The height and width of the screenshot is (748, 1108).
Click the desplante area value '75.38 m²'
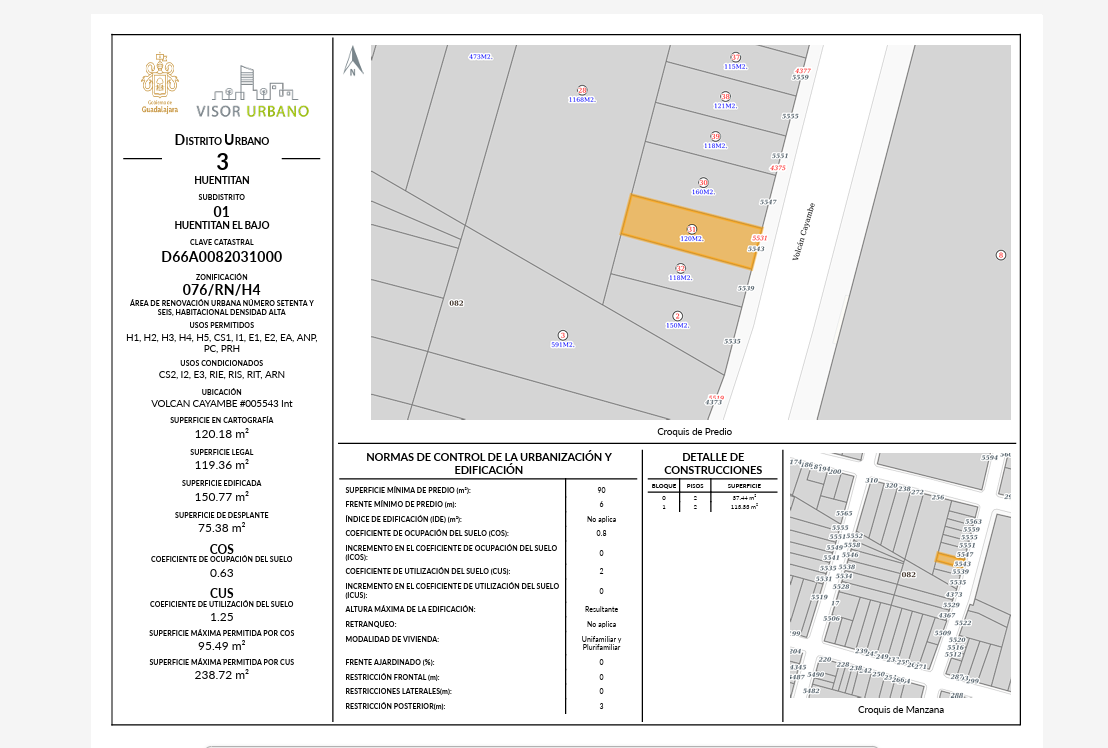pyautogui.click(x=222, y=528)
